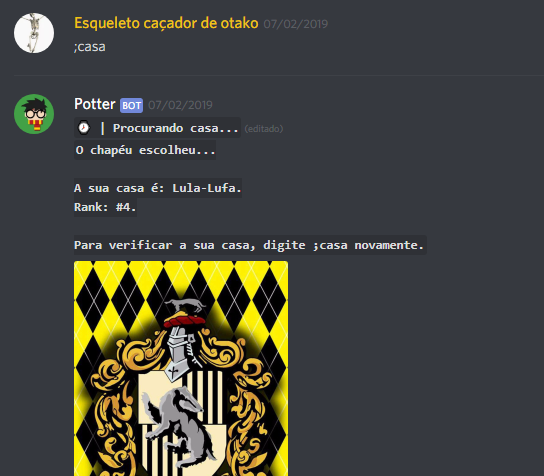Click the clock emoji in bot message
This screenshot has width=544, height=476.
pos(84,128)
